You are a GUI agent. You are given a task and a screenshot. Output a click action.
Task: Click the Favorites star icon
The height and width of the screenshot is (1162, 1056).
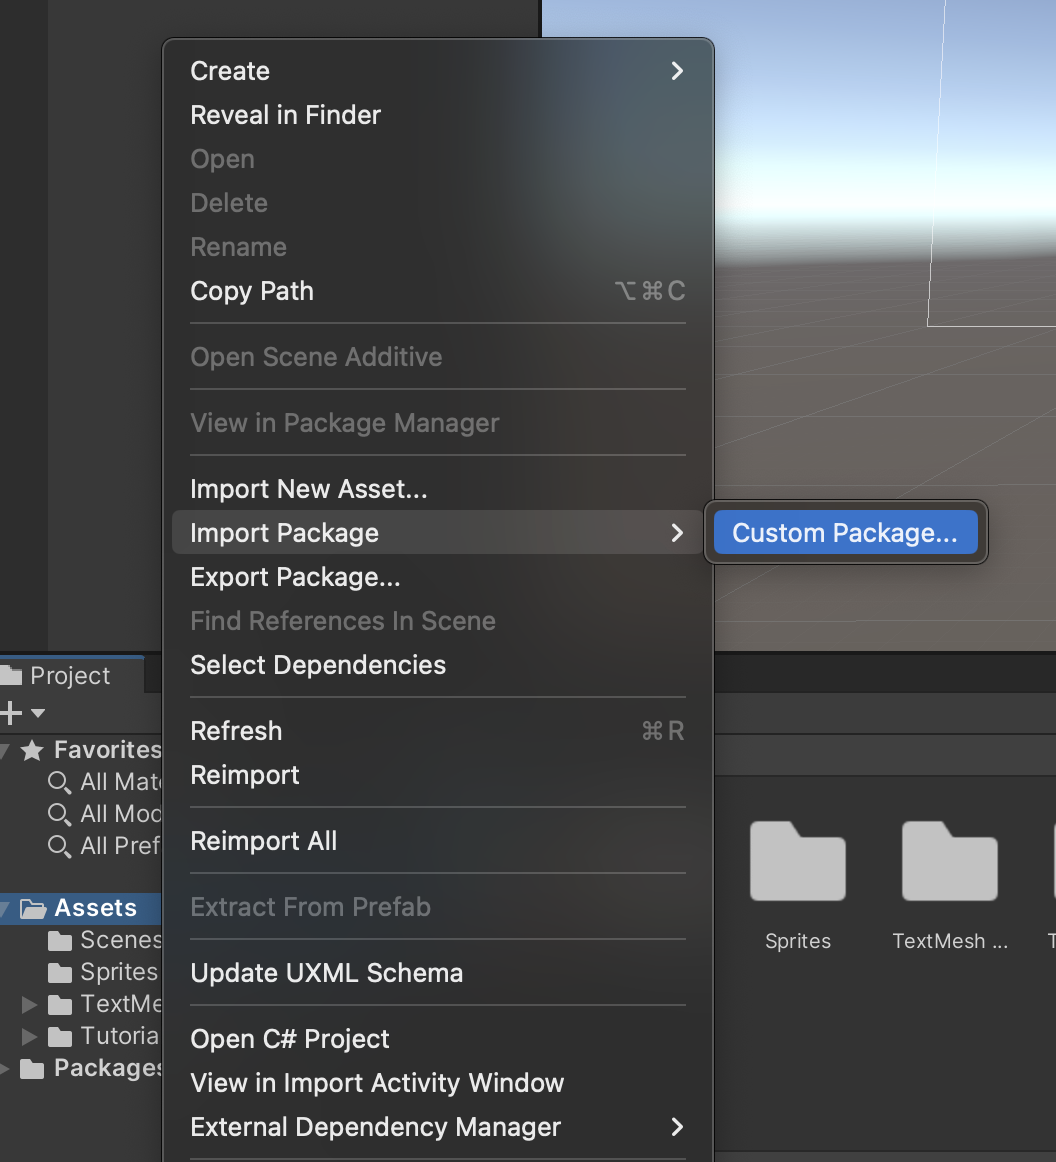(x=32, y=751)
